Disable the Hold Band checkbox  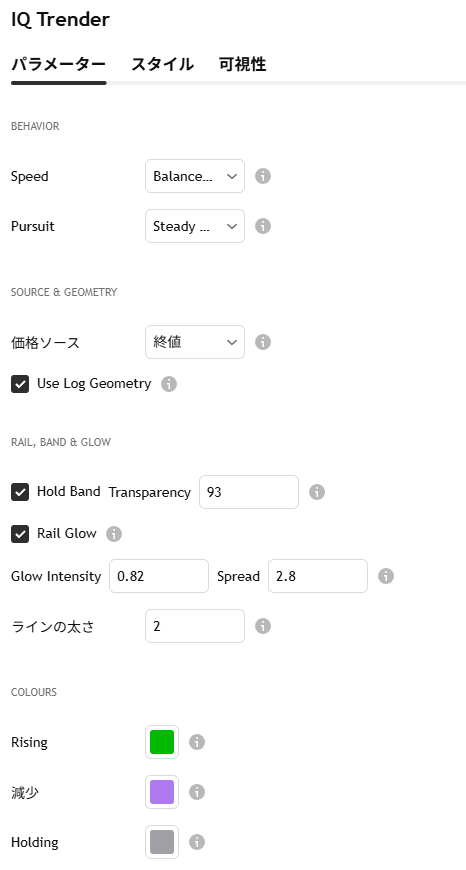20,492
